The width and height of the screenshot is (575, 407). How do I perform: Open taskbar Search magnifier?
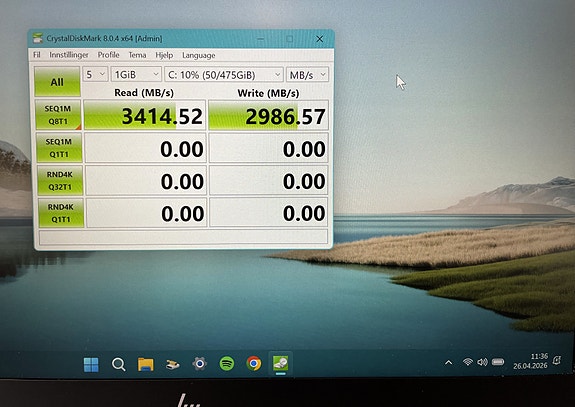pyautogui.click(x=118, y=364)
